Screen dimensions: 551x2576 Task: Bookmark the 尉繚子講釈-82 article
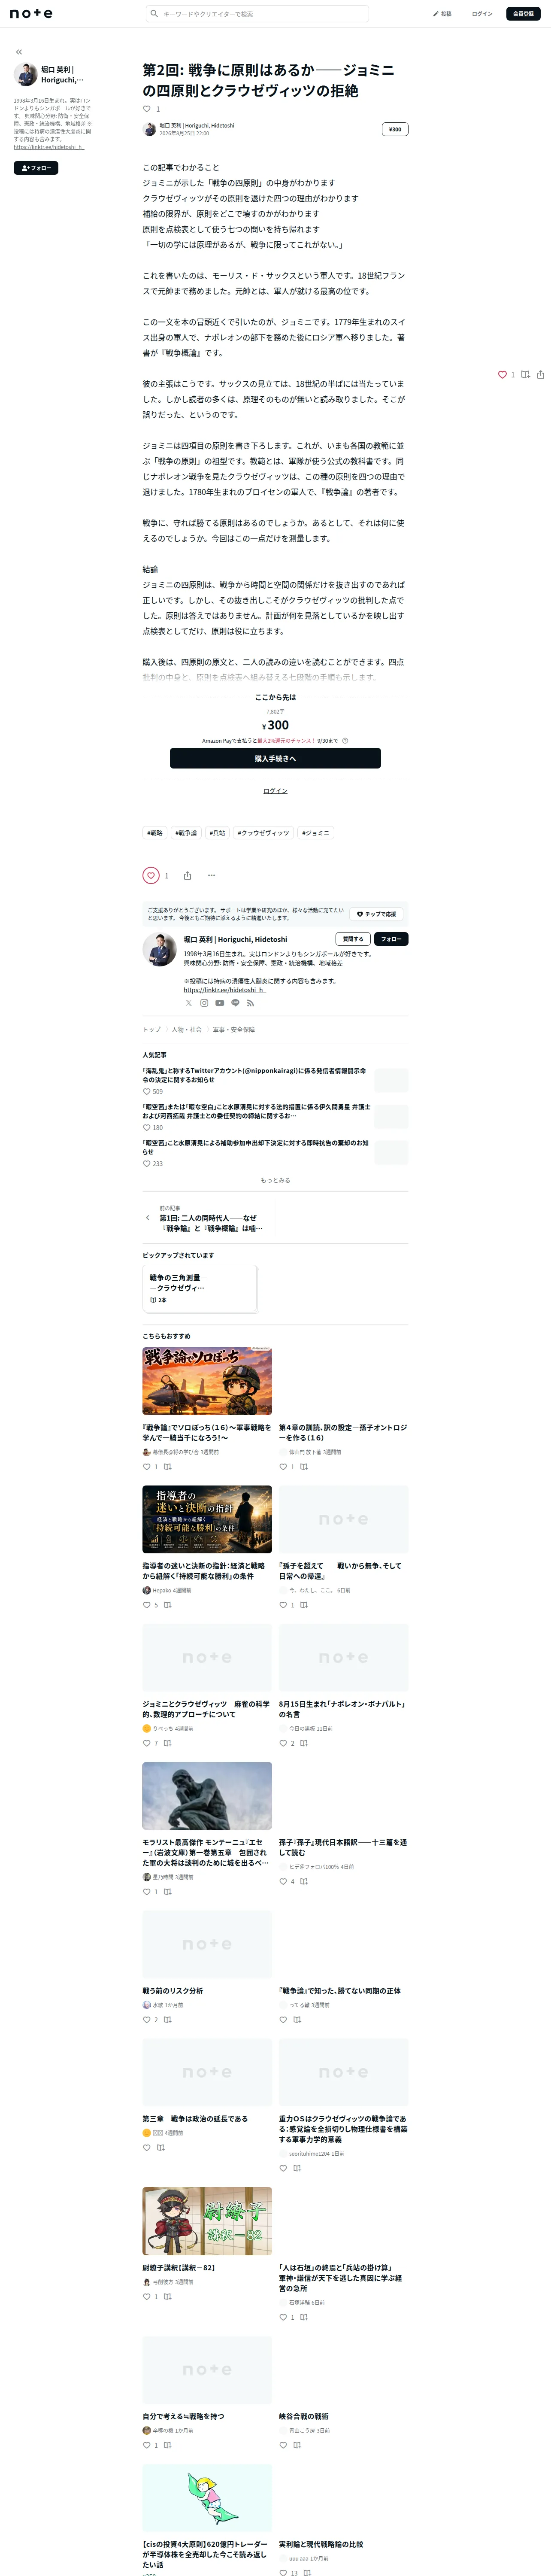point(167,2296)
